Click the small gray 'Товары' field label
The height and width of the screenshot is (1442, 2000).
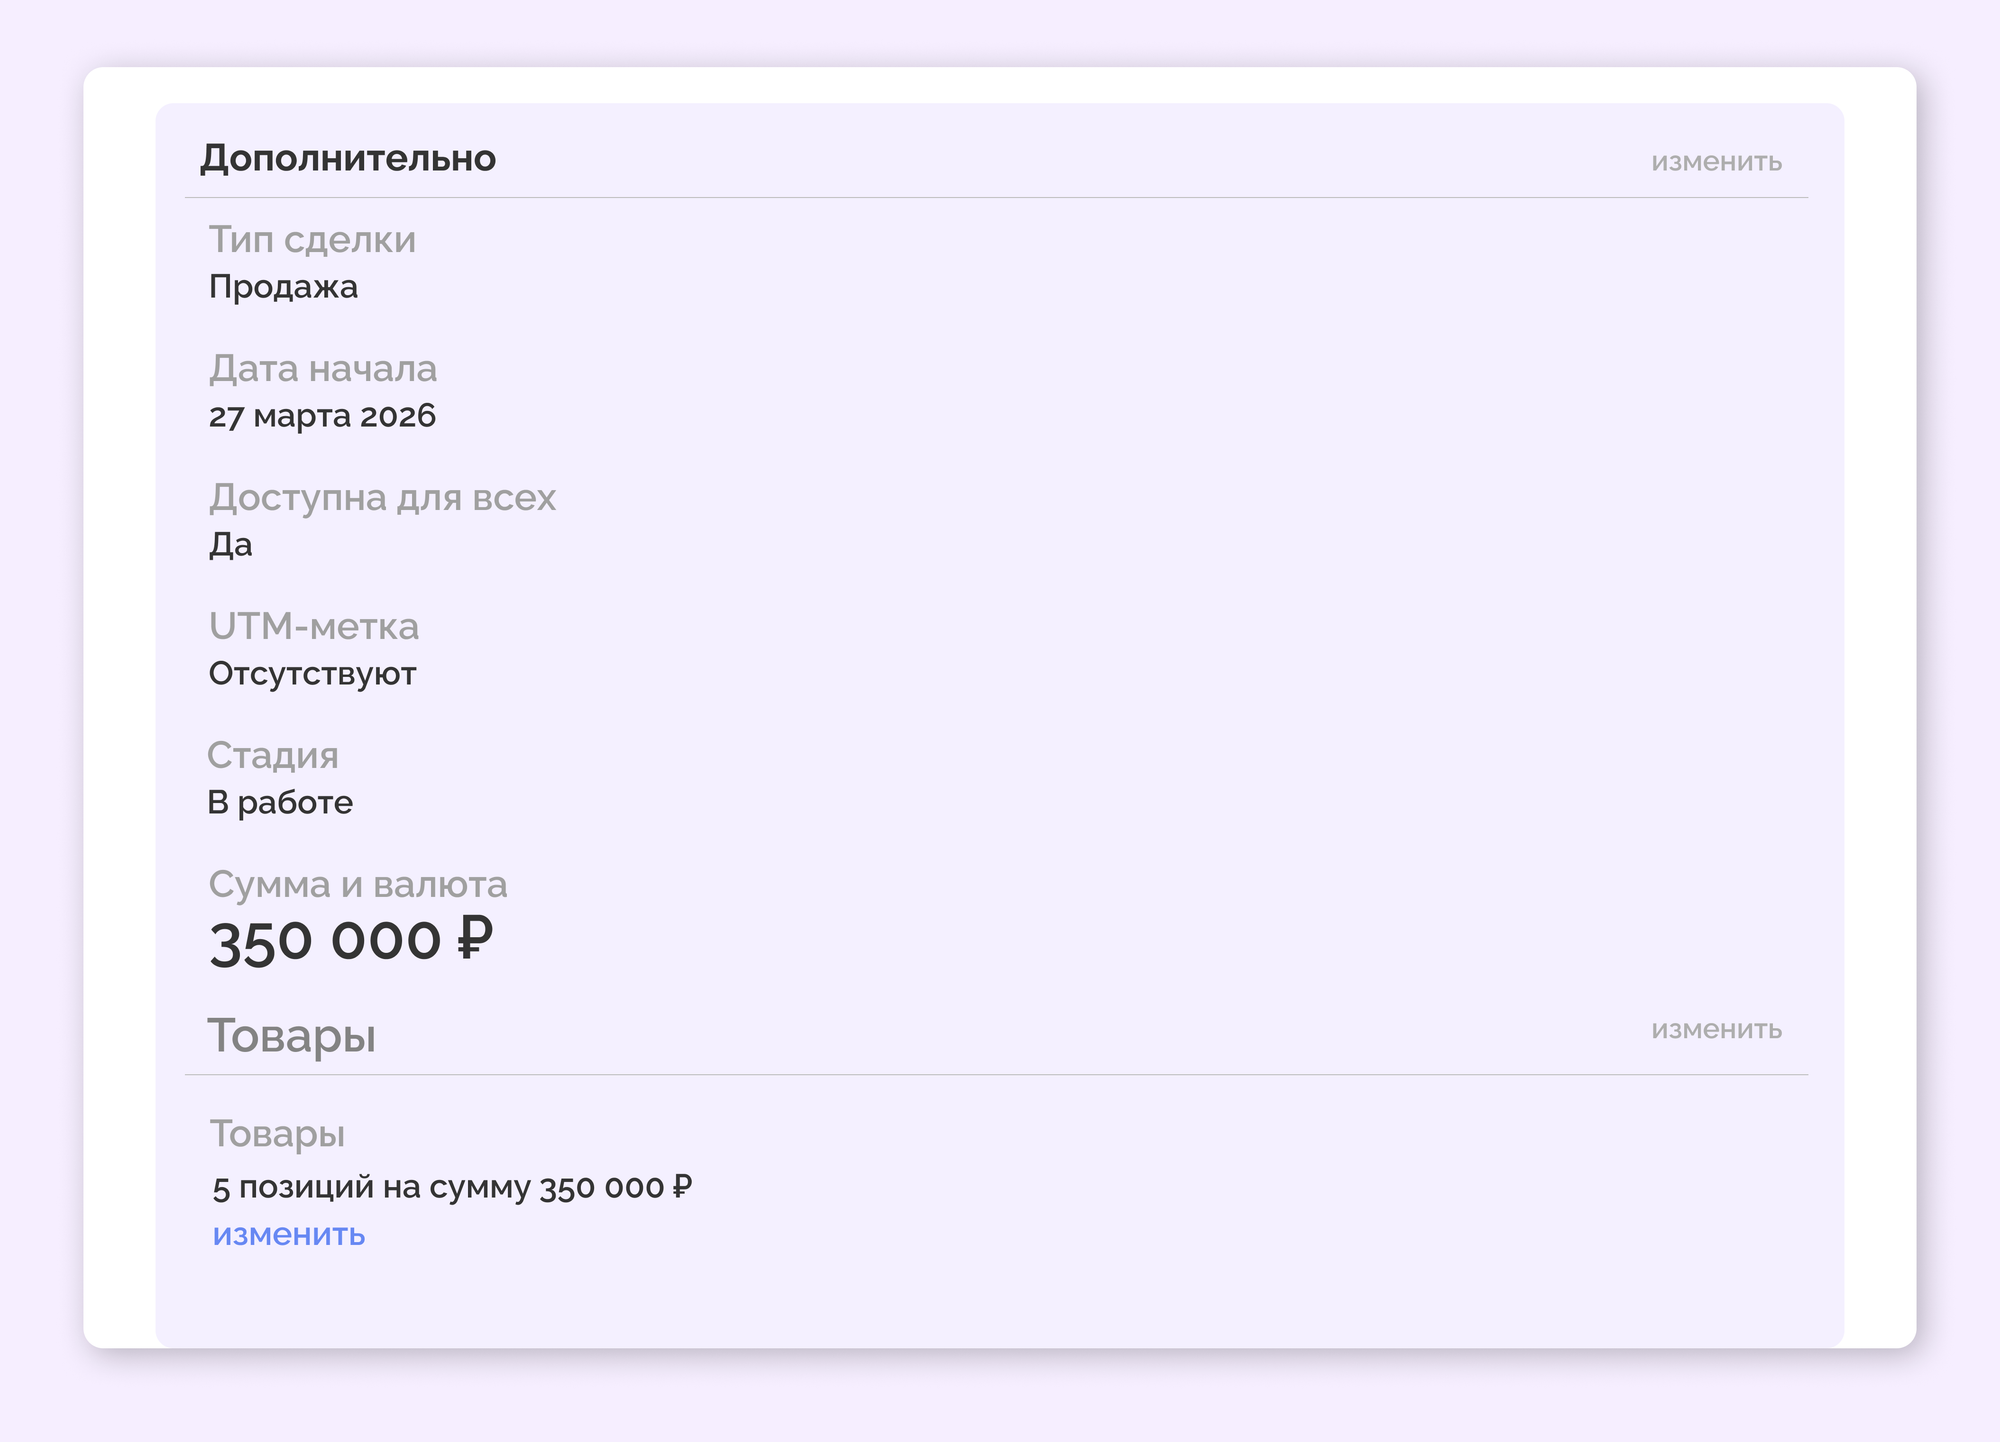277,1134
